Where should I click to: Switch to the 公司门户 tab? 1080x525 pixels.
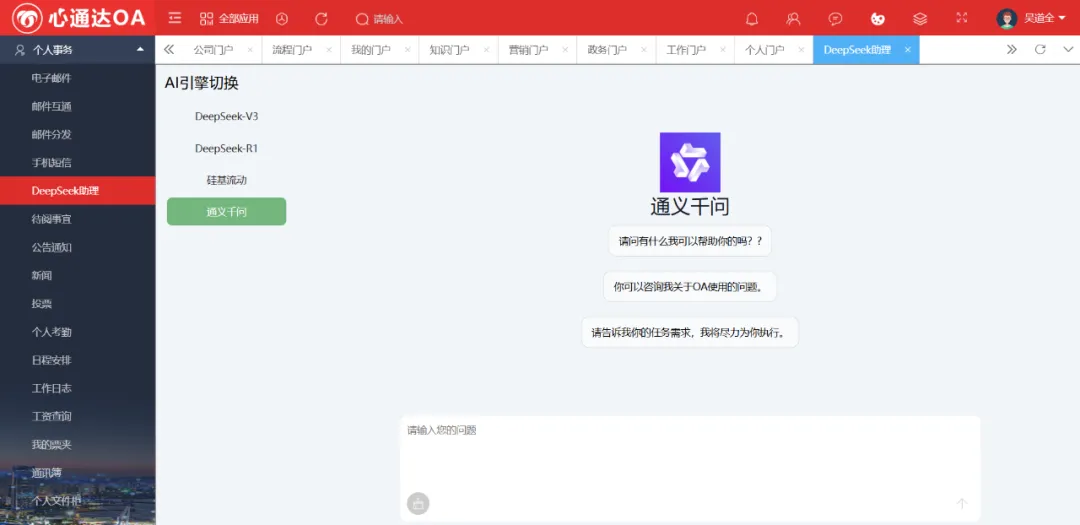tap(213, 50)
